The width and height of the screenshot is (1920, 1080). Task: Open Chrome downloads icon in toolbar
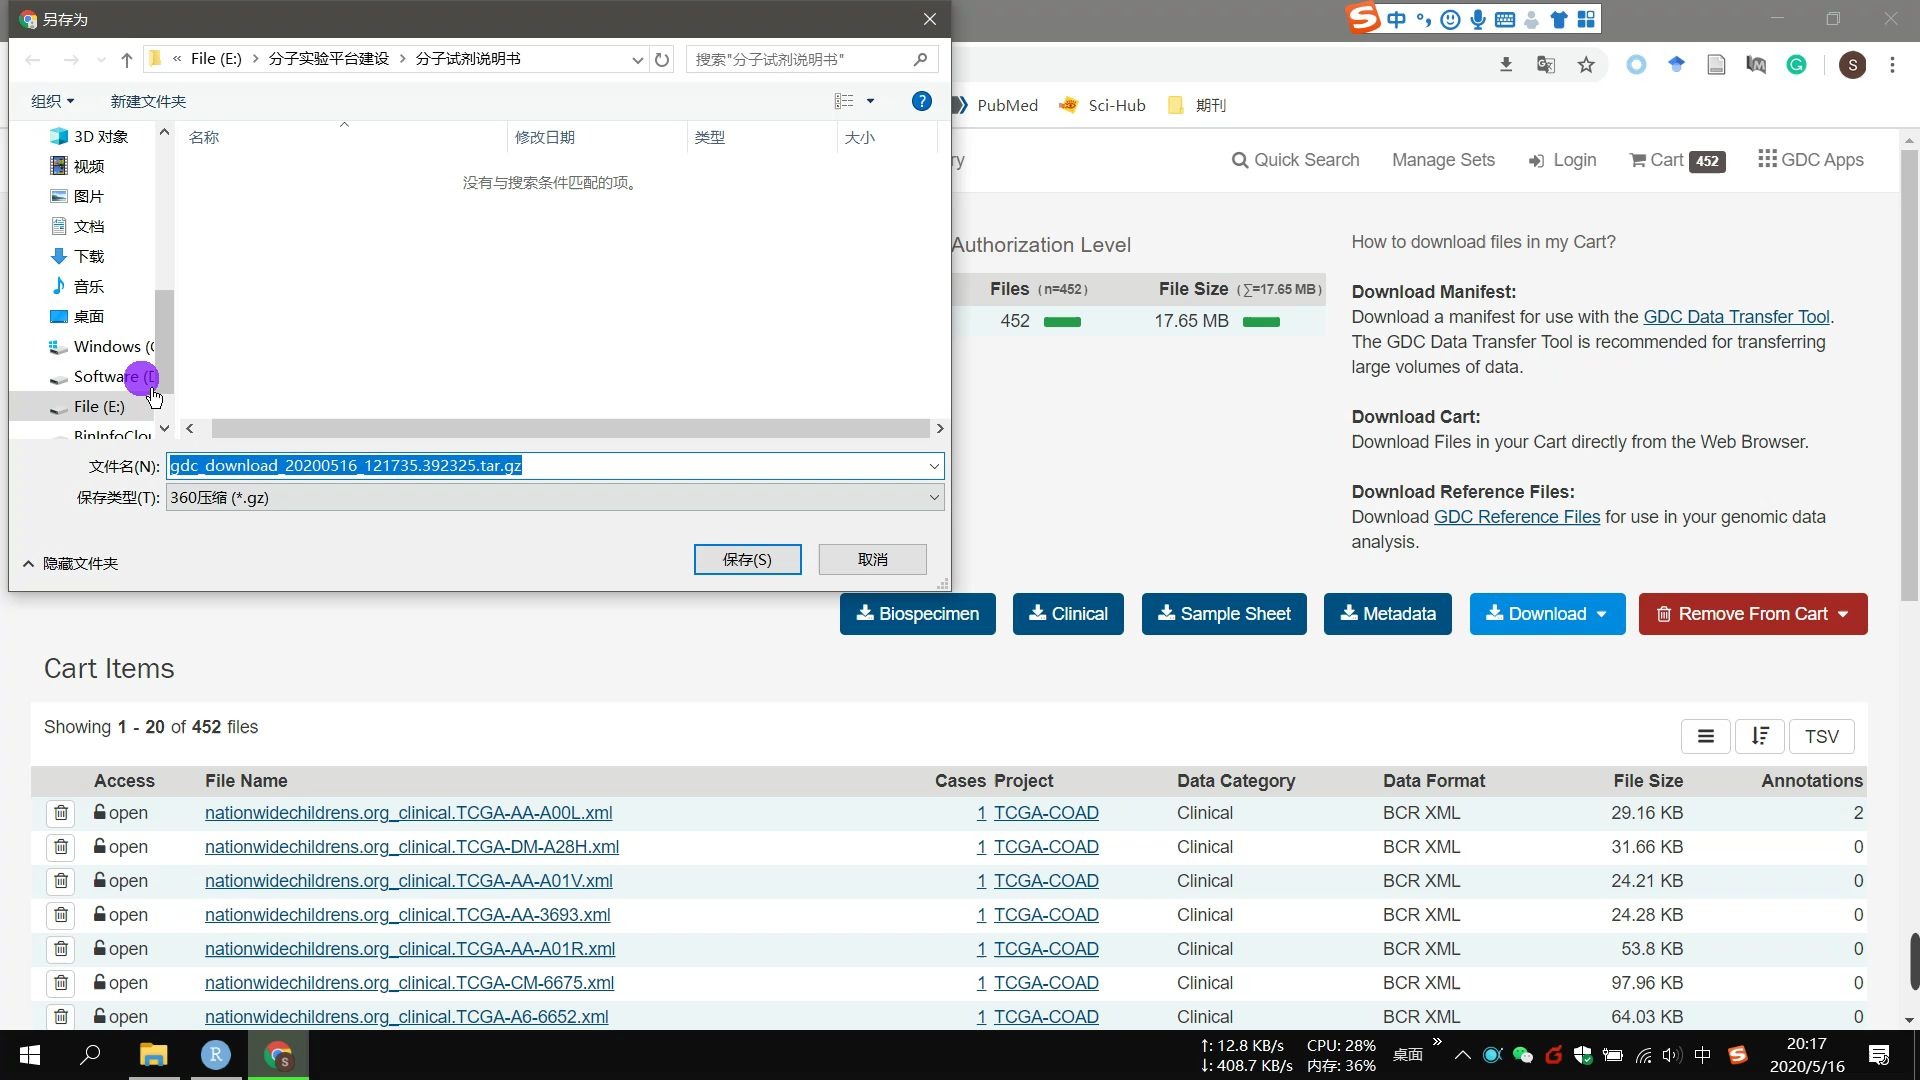pos(1506,65)
